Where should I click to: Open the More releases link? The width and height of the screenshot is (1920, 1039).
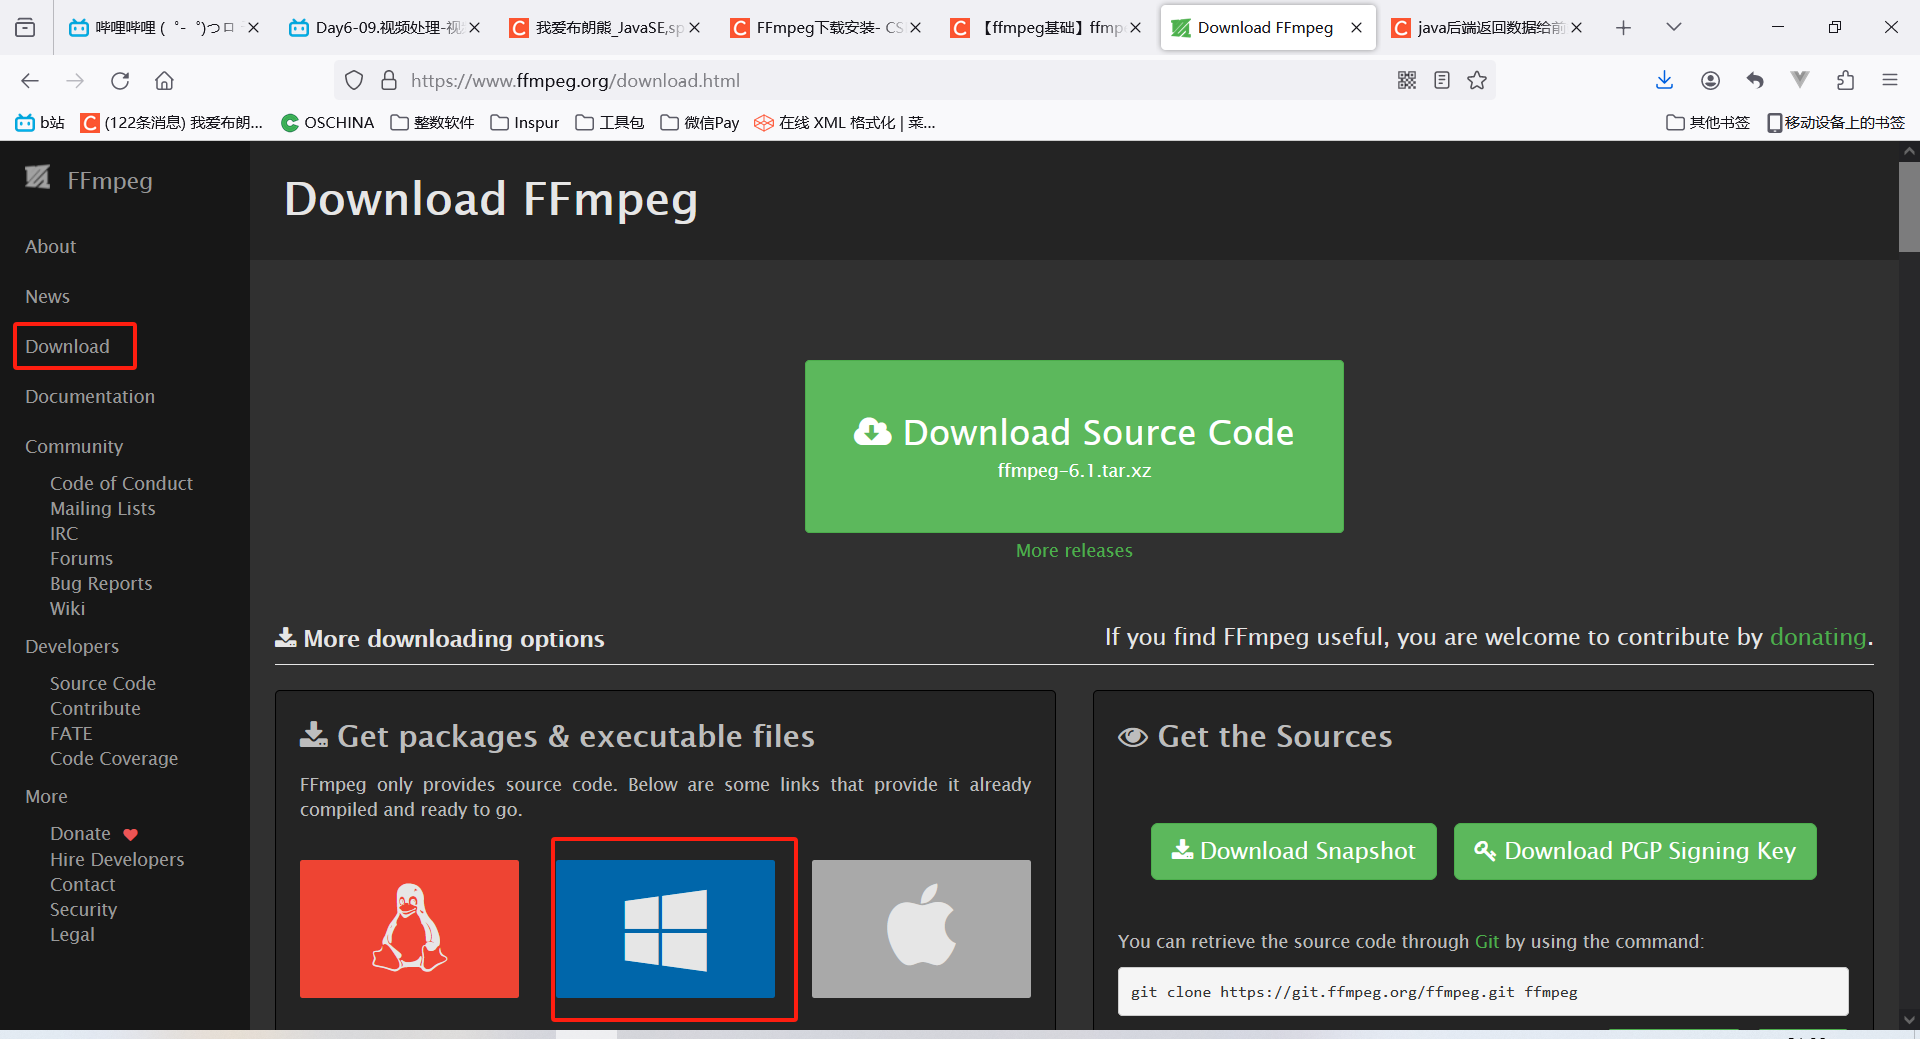(x=1074, y=551)
